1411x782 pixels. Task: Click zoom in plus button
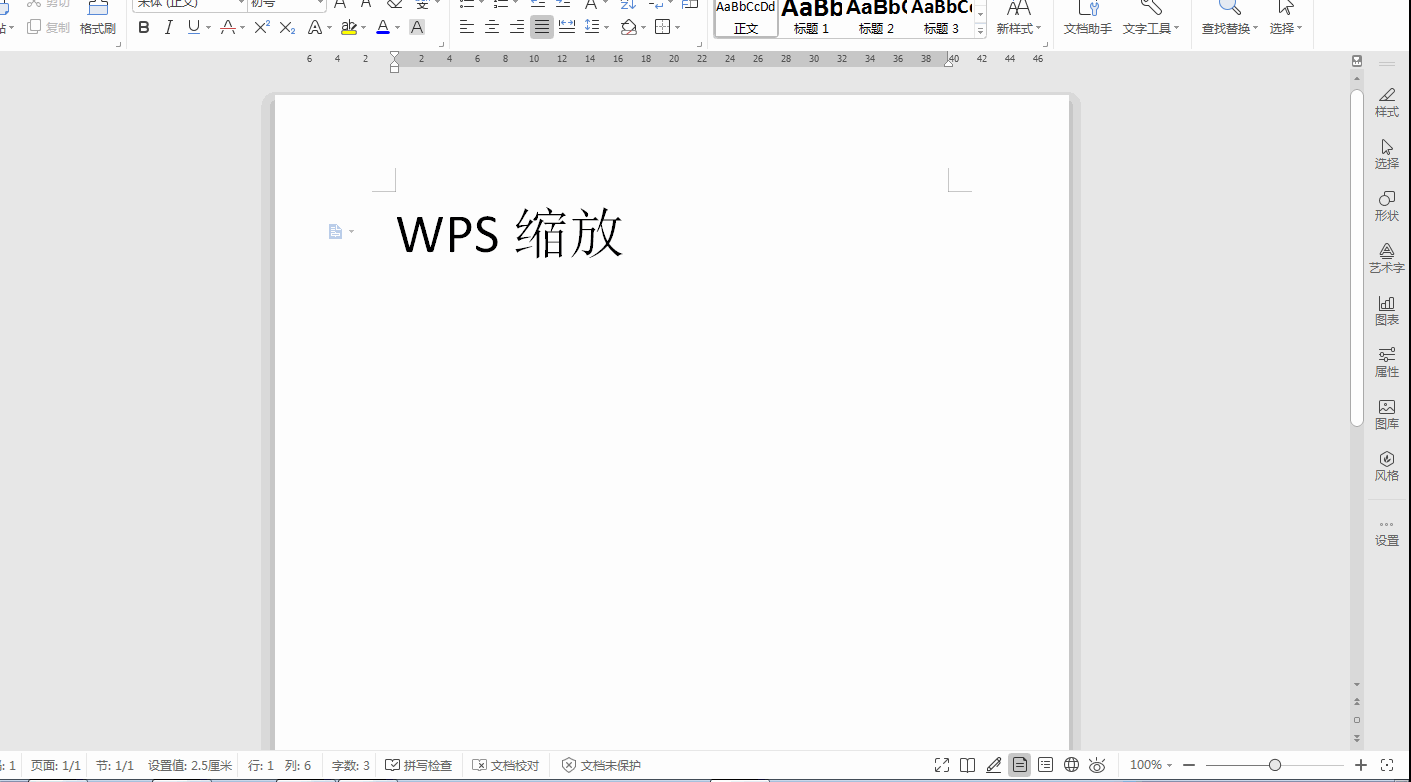(x=1360, y=765)
